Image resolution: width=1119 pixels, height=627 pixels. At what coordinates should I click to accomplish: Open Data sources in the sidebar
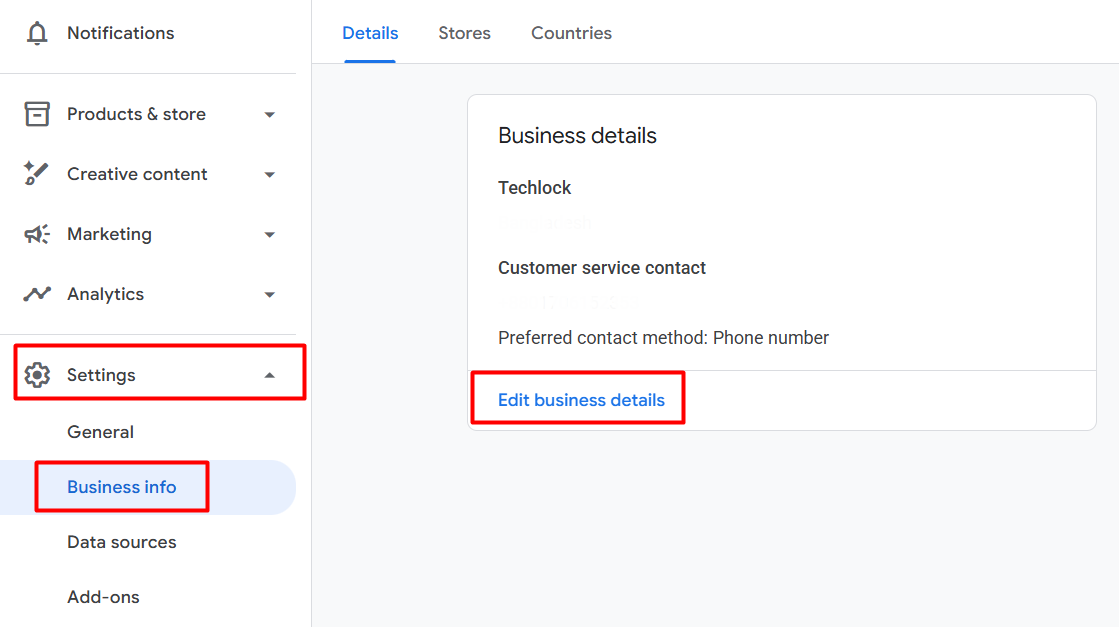(122, 542)
